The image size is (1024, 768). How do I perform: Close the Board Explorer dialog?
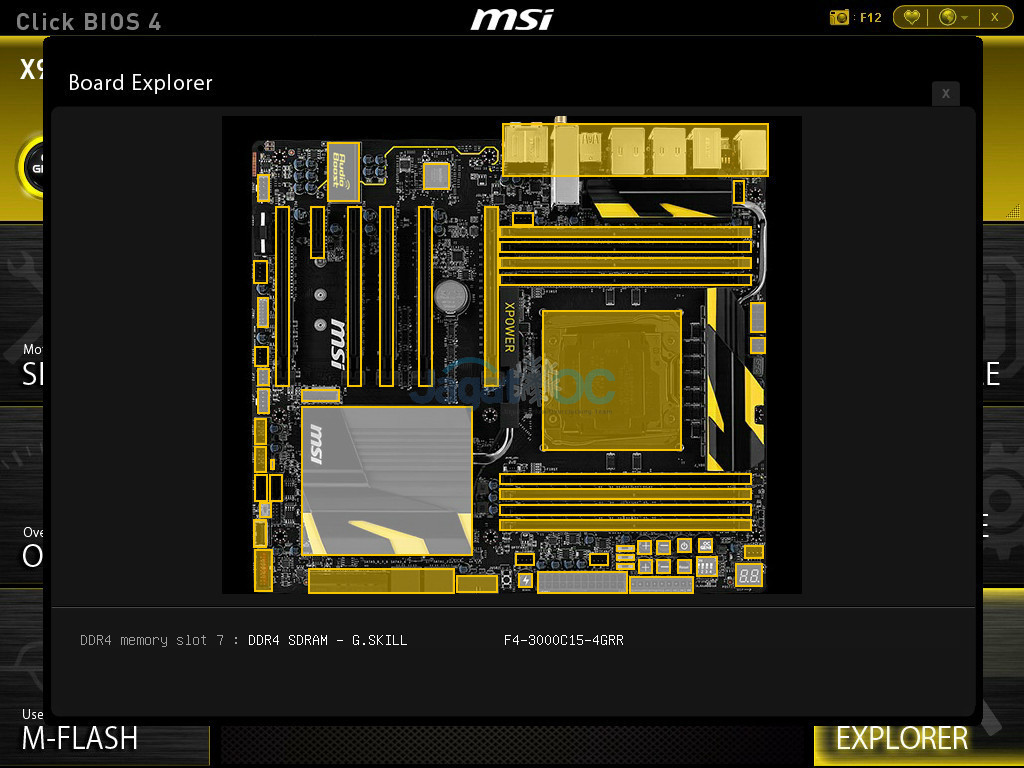point(946,93)
